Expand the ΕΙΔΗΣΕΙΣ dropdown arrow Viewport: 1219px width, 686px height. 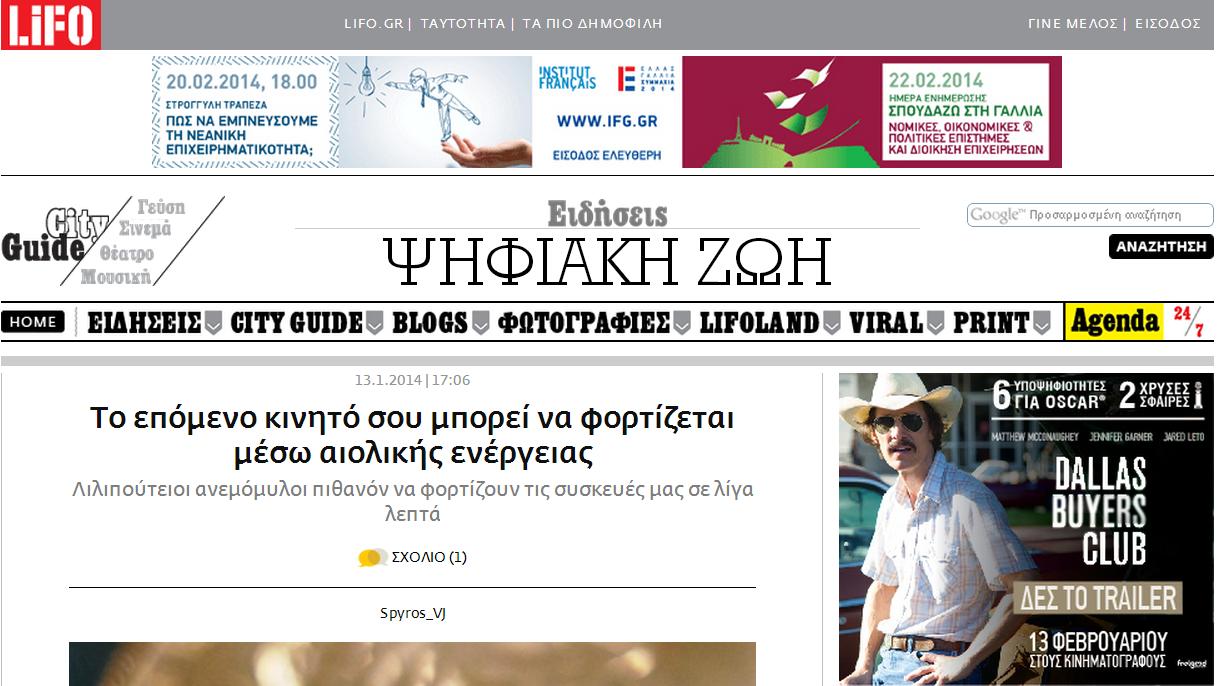(213, 323)
